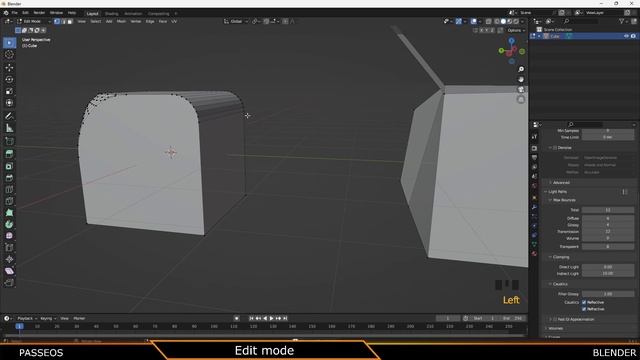Select the Select Box tool
The width and height of the screenshot is (640, 360).
coord(9,43)
